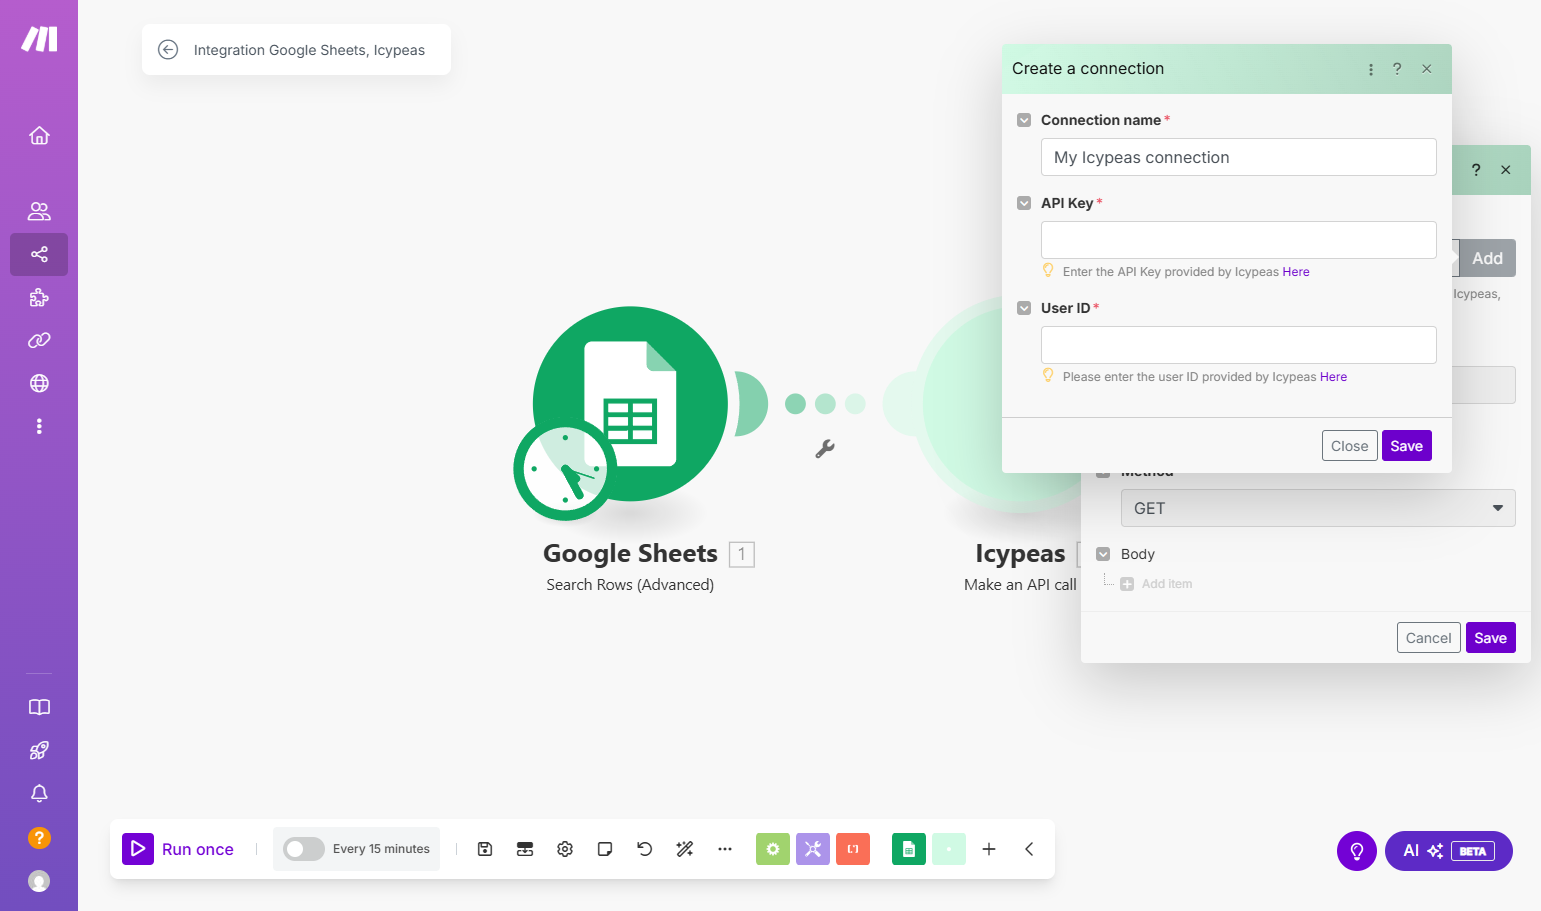Toggle the Body section checkbox
1541x911 pixels.
click(1103, 554)
